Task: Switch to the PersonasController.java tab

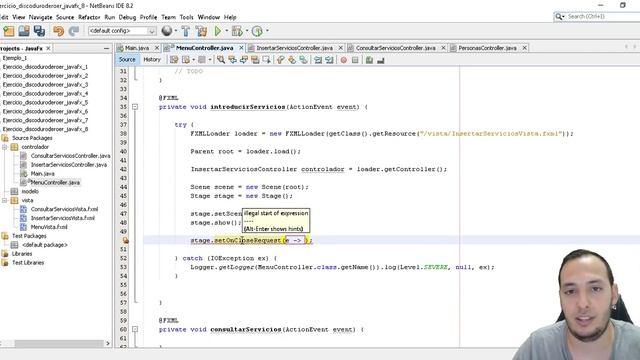Action: 487,48
